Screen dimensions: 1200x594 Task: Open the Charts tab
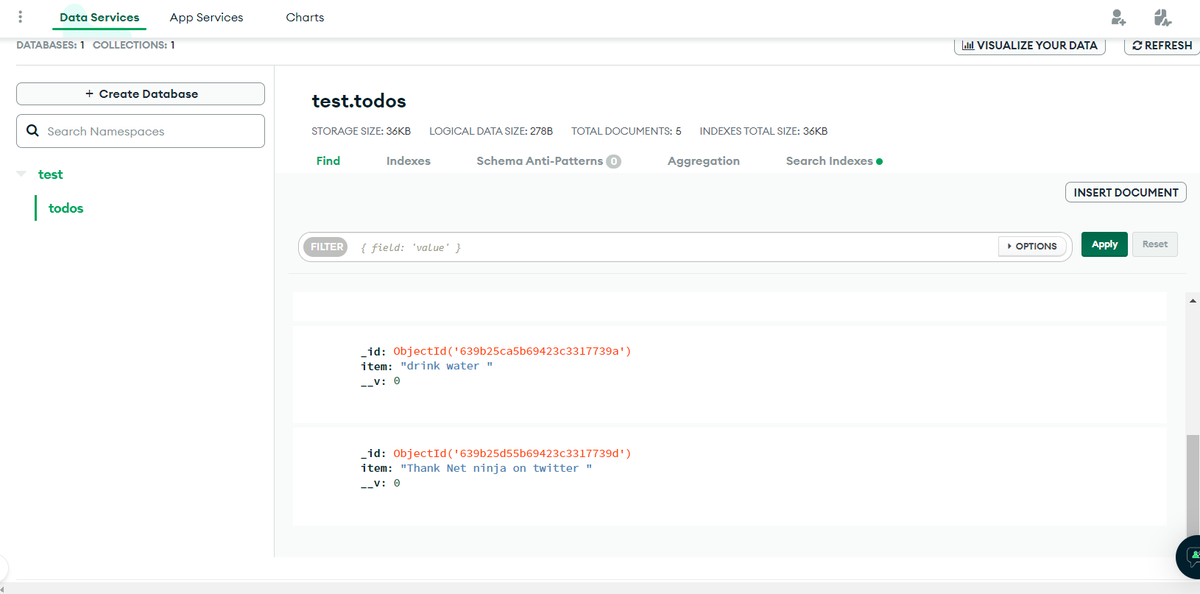click(x=305, y=17)
